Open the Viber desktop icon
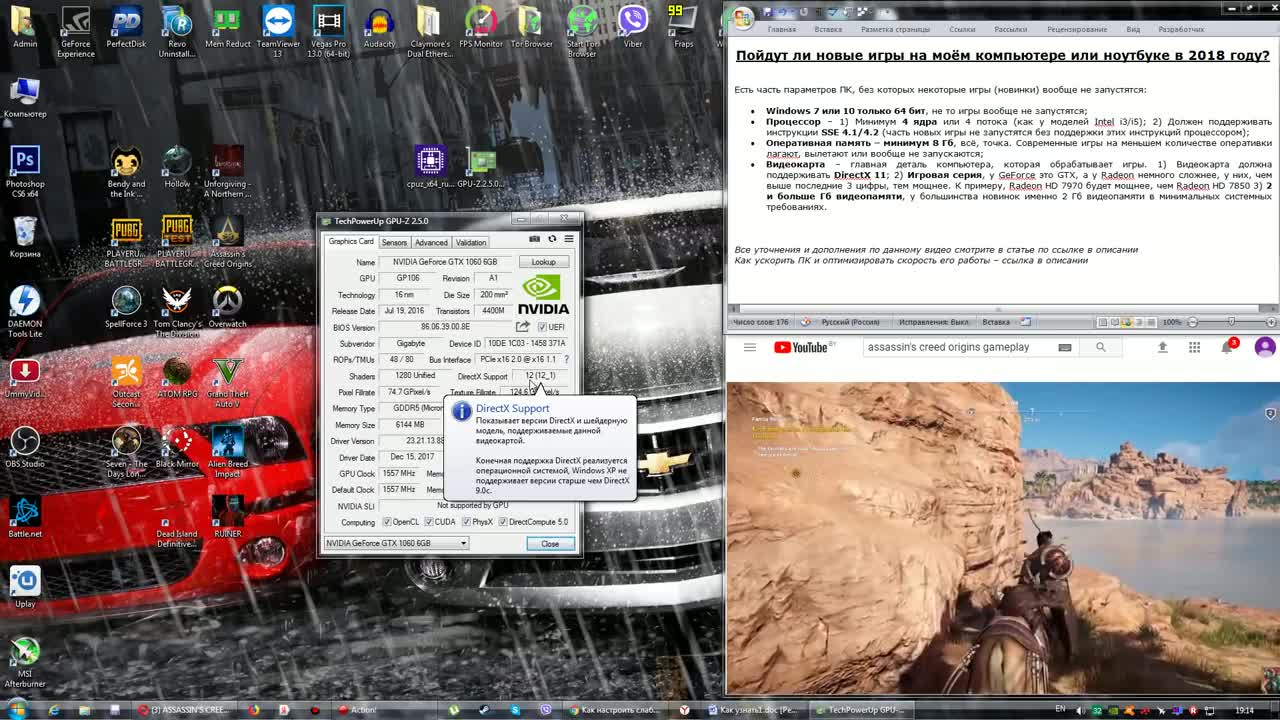The image size is (1280, 720). [633, 28]
